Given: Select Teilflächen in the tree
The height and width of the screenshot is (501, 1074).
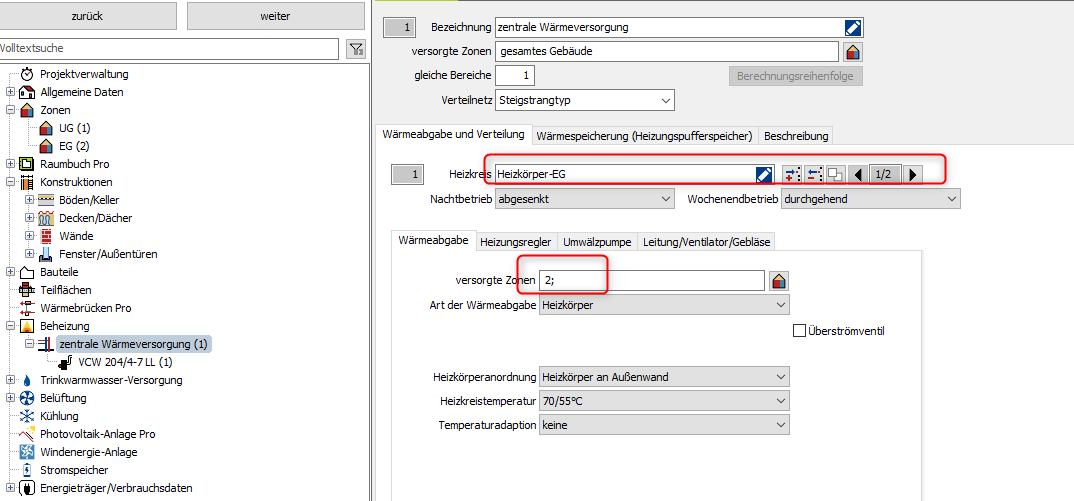Looking at the screenshot, I should pyautogui.click(x=66, y=290).
